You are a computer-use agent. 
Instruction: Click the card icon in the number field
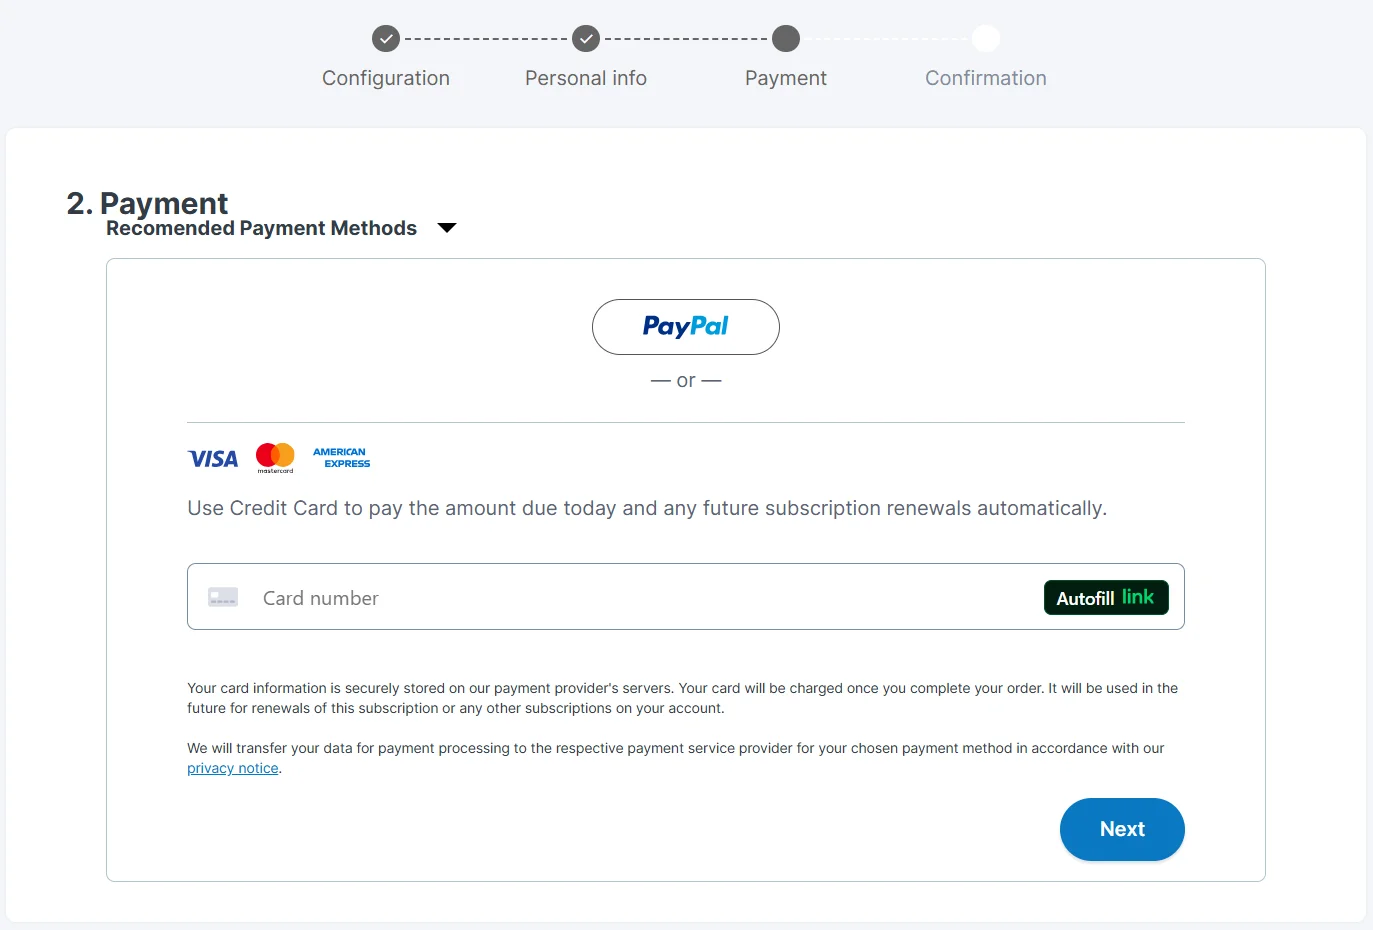[x=223, y=597]
